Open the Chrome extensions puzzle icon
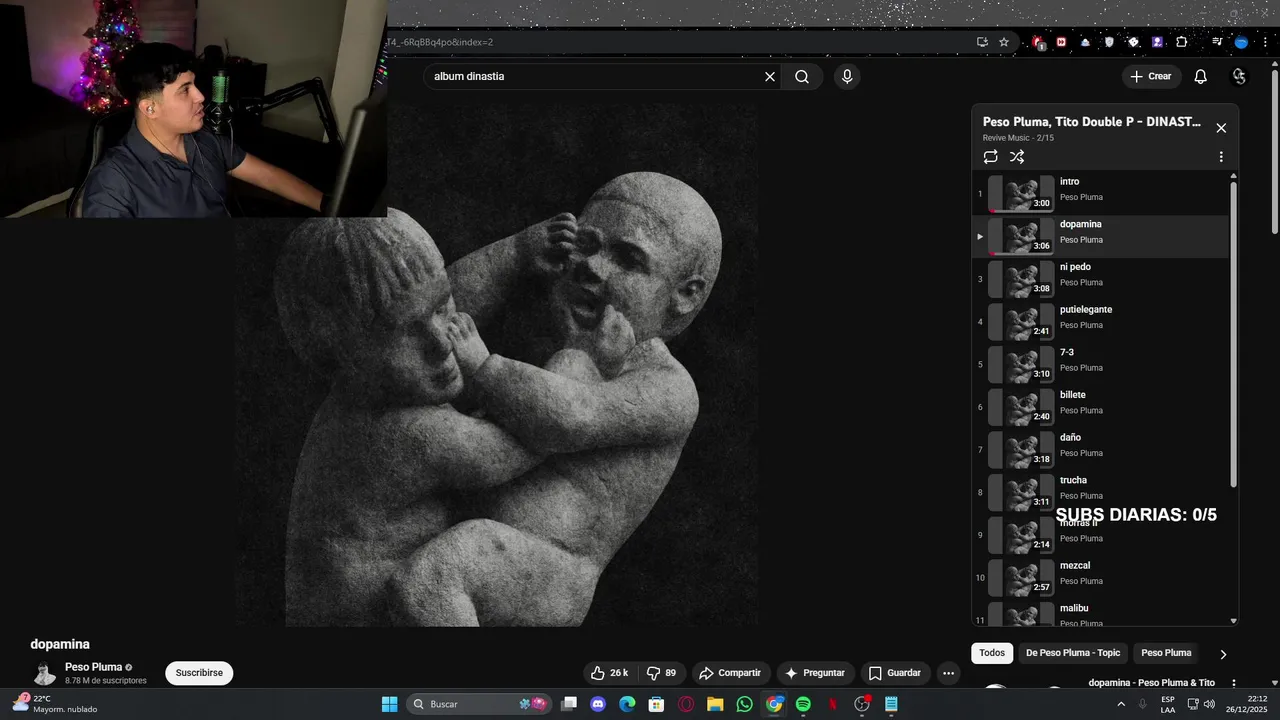This screenshot has height=720, width=1280. point(1182,42)
